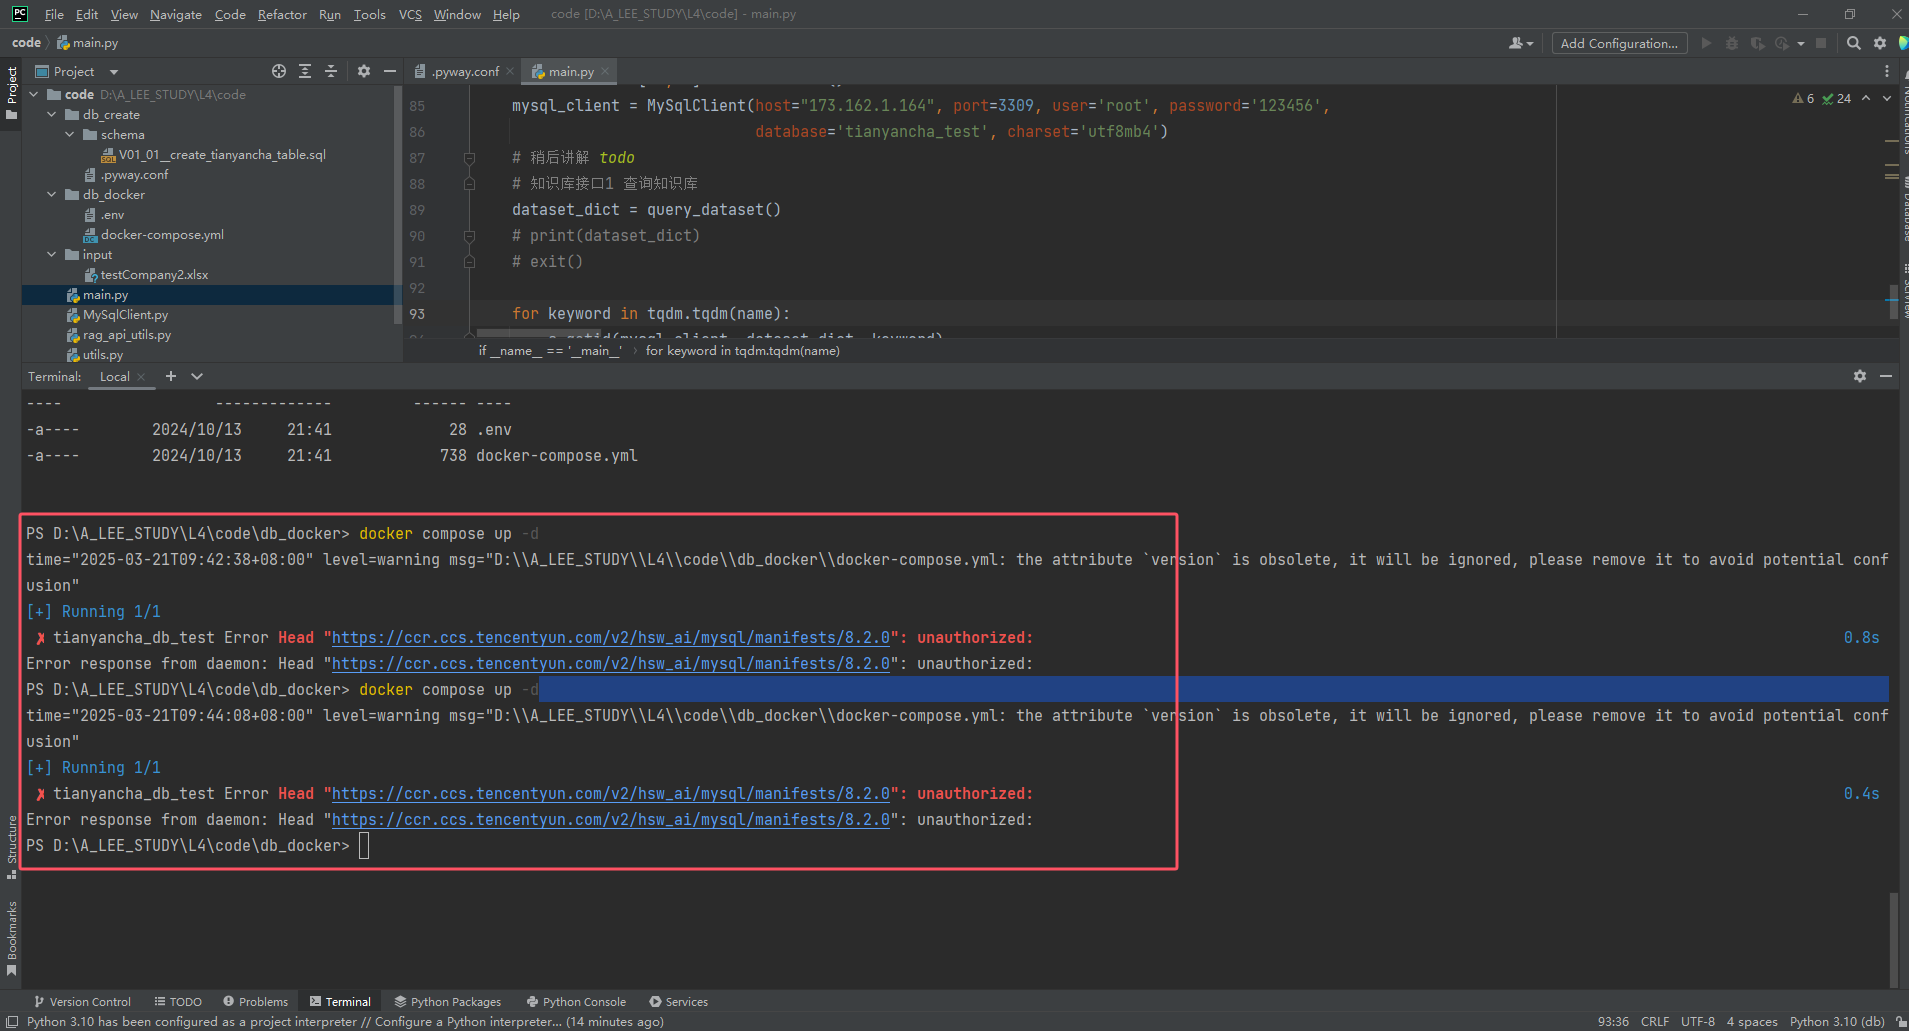Open Search Everywhere magnifier icon
1909x1031 pixels.
click(x=1853, y=43)
